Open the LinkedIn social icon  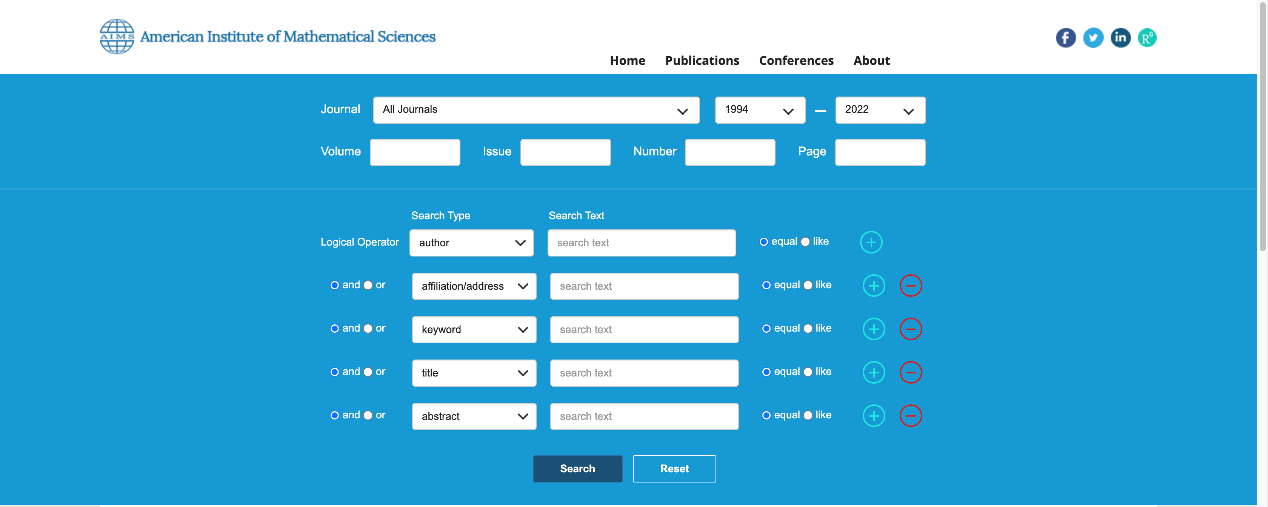1120,38
